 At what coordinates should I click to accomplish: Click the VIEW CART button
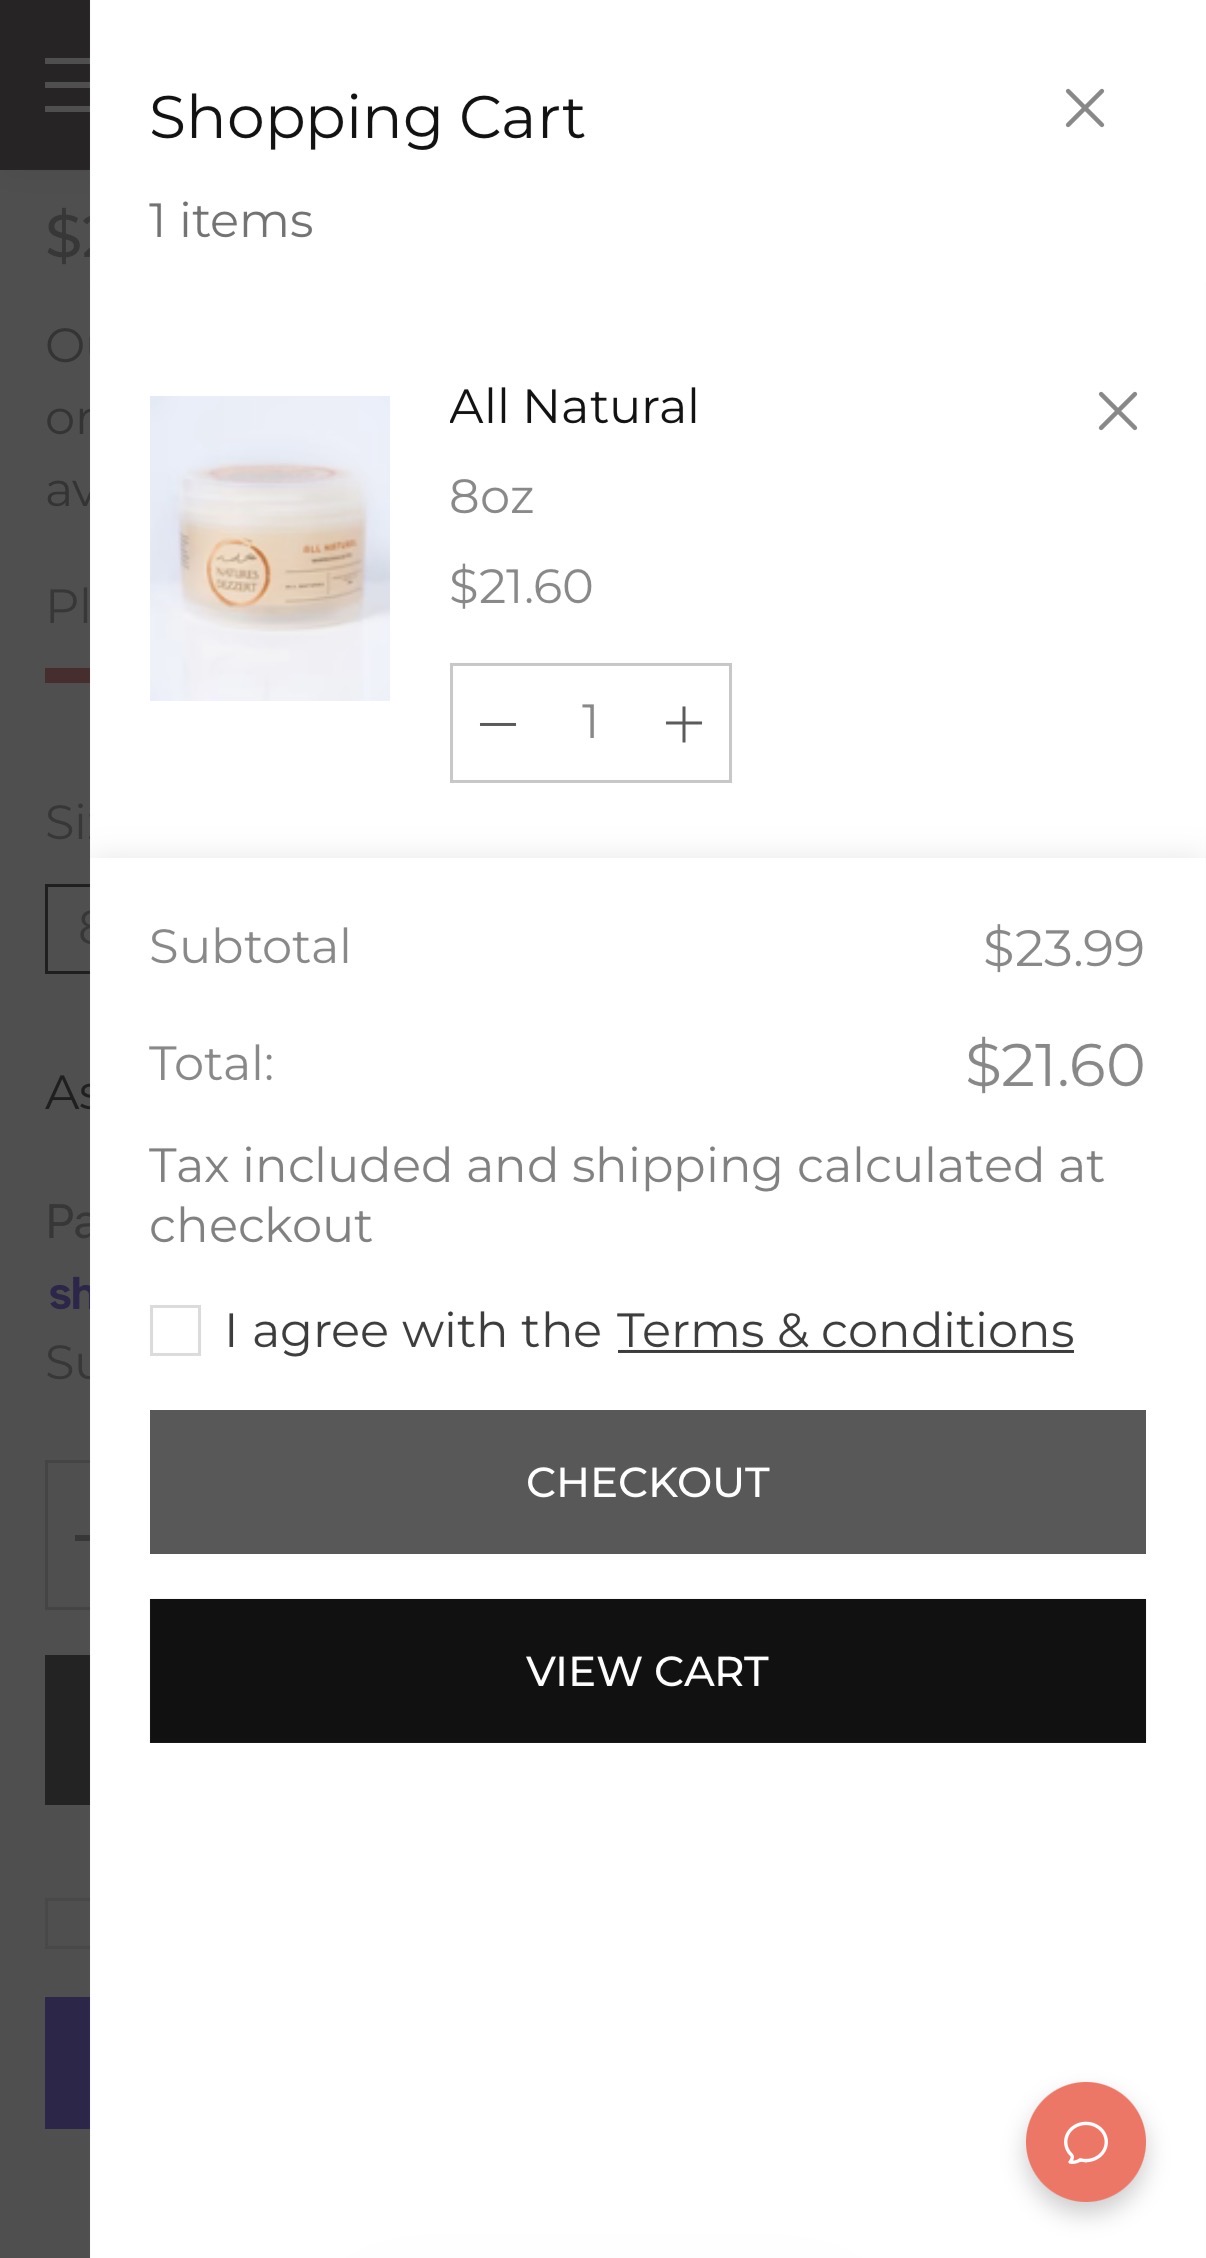648,1672
